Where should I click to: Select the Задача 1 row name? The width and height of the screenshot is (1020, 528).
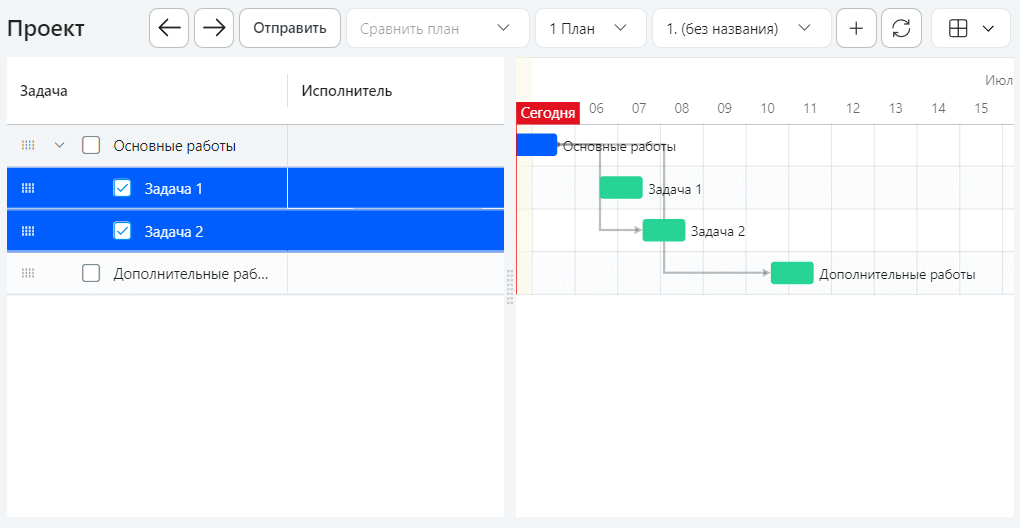click(173, 189)
